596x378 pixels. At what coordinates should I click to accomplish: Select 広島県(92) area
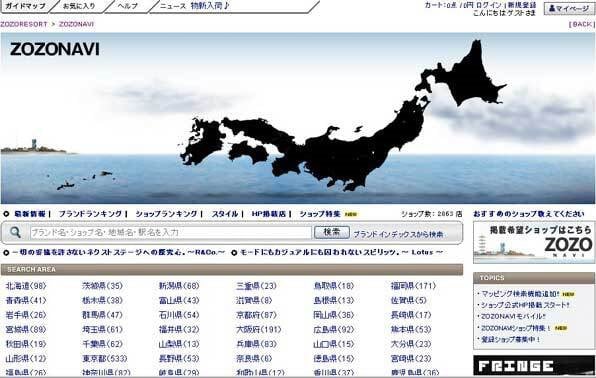[x=334, y=329]
